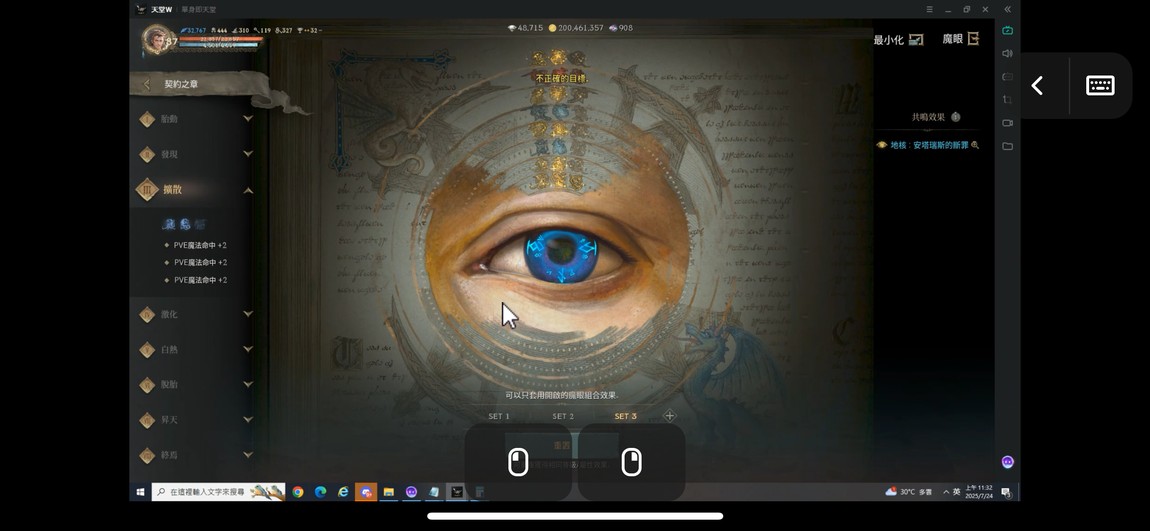The width and height of the screenshot is (1150, 531).
Task: Tap the overlay back arrow button
Action: pos(1037,86)
